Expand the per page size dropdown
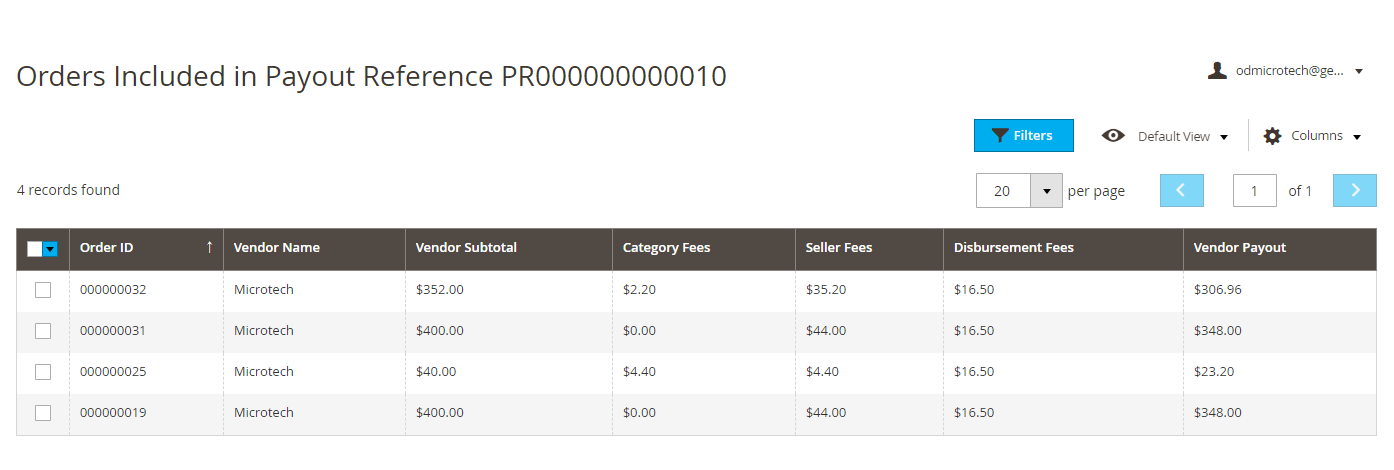Screen dimensions: 1394x470 [1046, 191]
